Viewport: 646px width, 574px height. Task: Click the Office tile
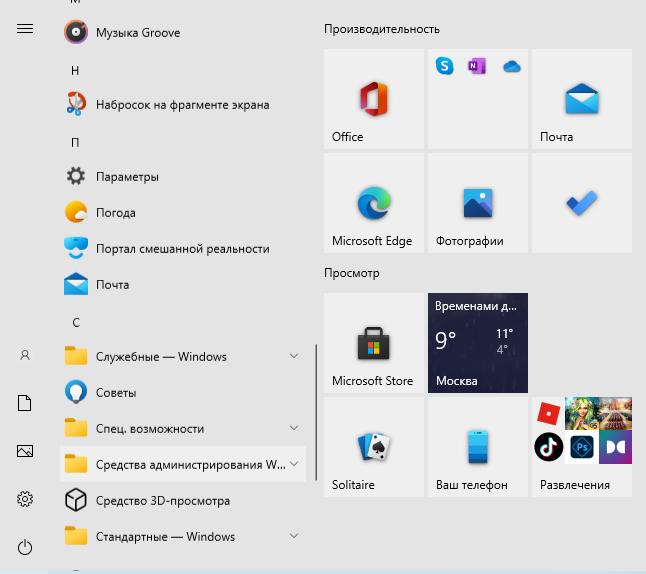[x=374, y=99]
